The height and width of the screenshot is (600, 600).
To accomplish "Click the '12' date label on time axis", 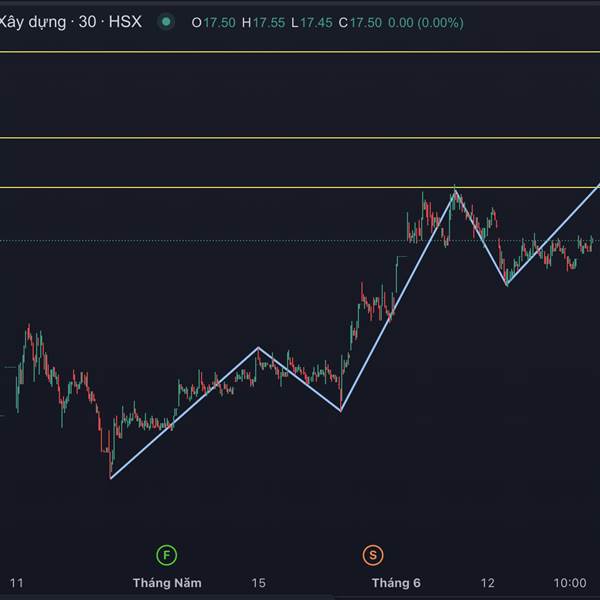I will click(x=488, y=583).
